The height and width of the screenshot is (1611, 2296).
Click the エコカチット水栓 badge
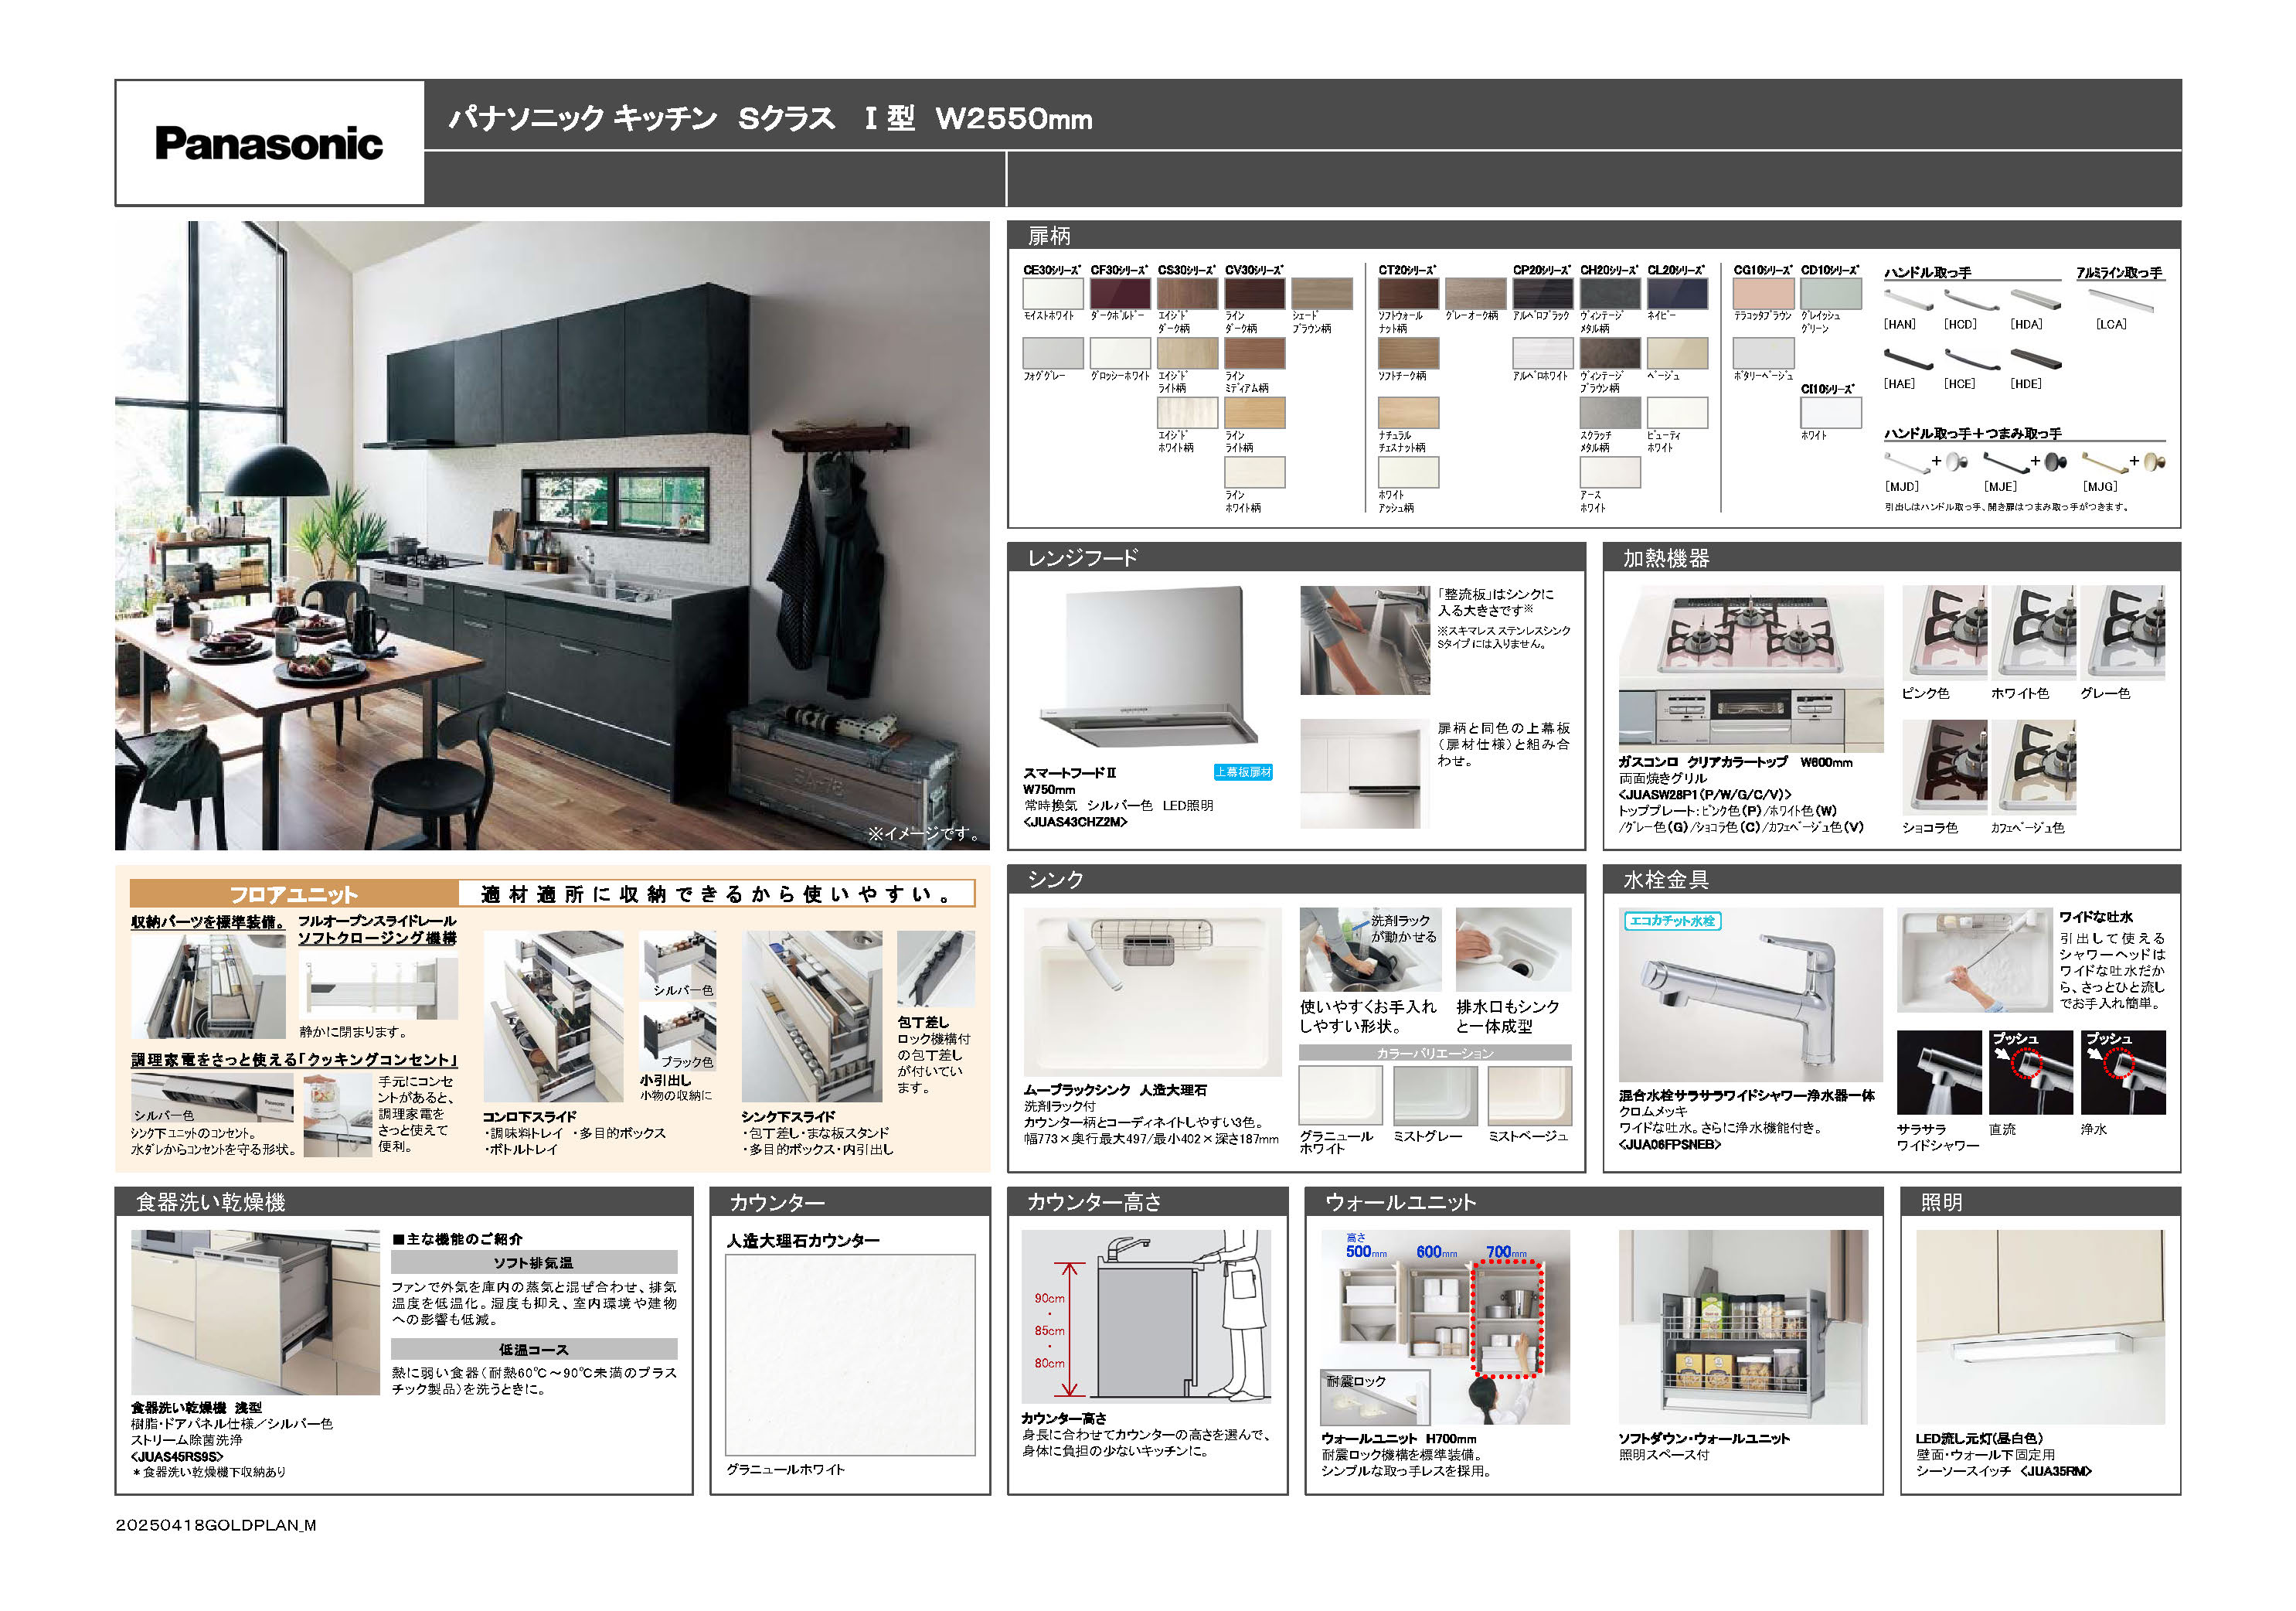pyautogui.click(x=1672, y=921)
